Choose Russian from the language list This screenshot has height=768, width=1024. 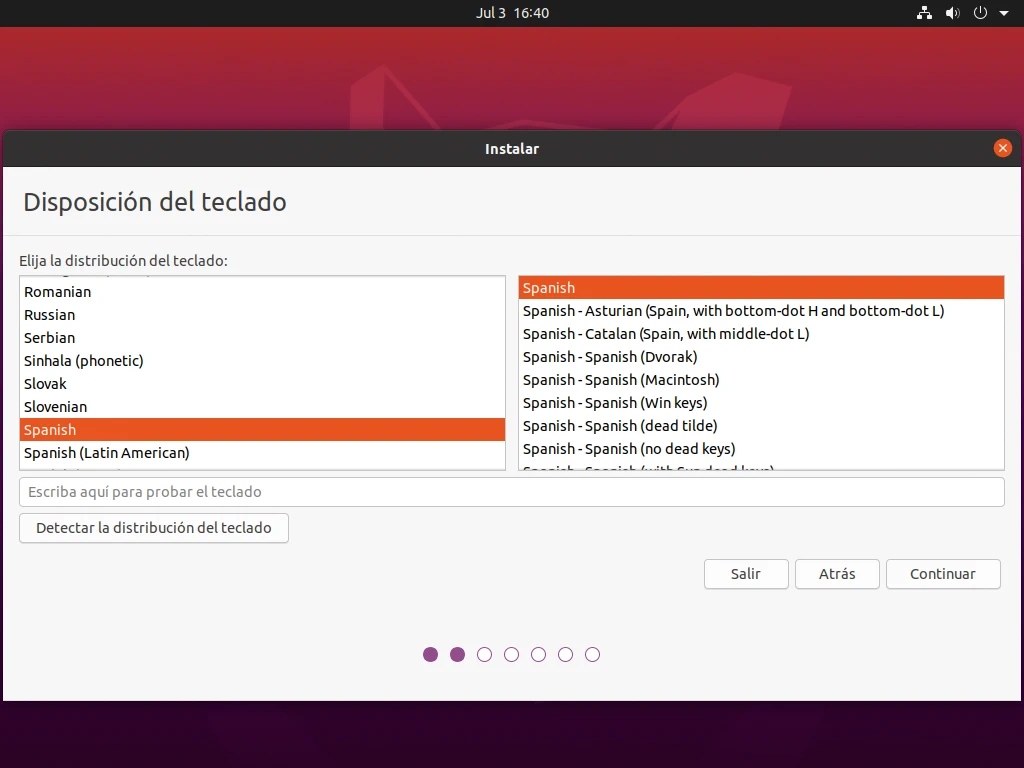tap(50, 315)
